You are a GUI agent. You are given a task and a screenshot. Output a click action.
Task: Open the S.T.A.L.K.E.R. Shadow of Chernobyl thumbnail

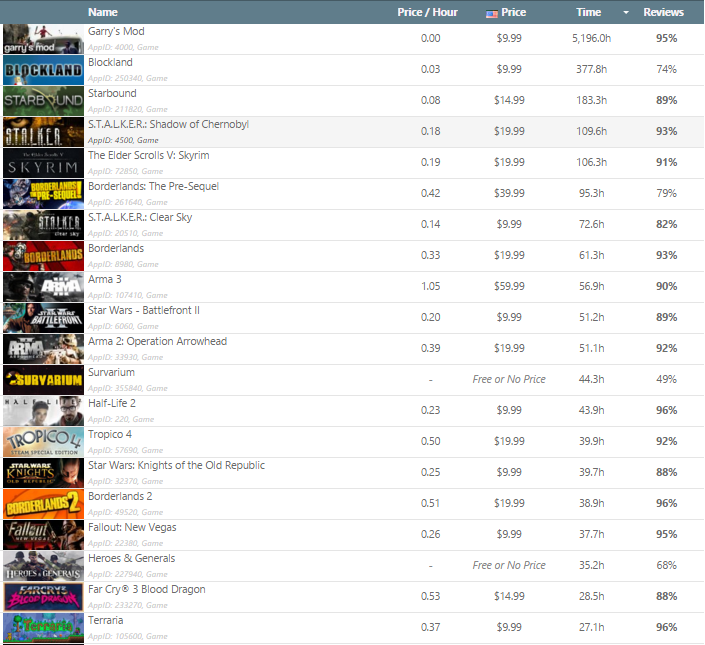43,132
